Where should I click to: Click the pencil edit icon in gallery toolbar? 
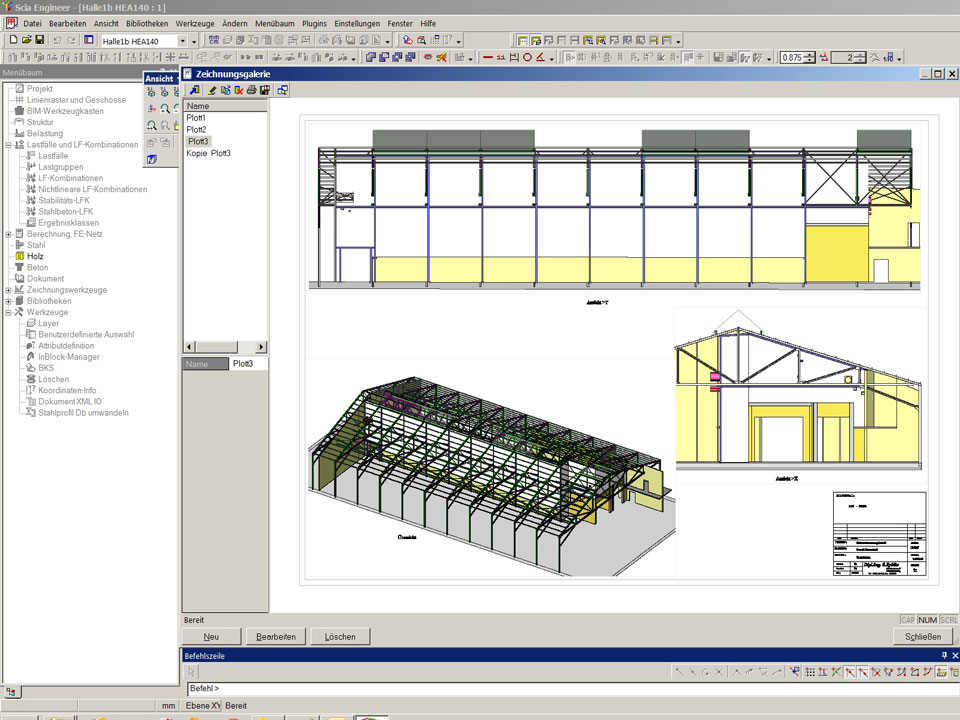pos(213,90)
